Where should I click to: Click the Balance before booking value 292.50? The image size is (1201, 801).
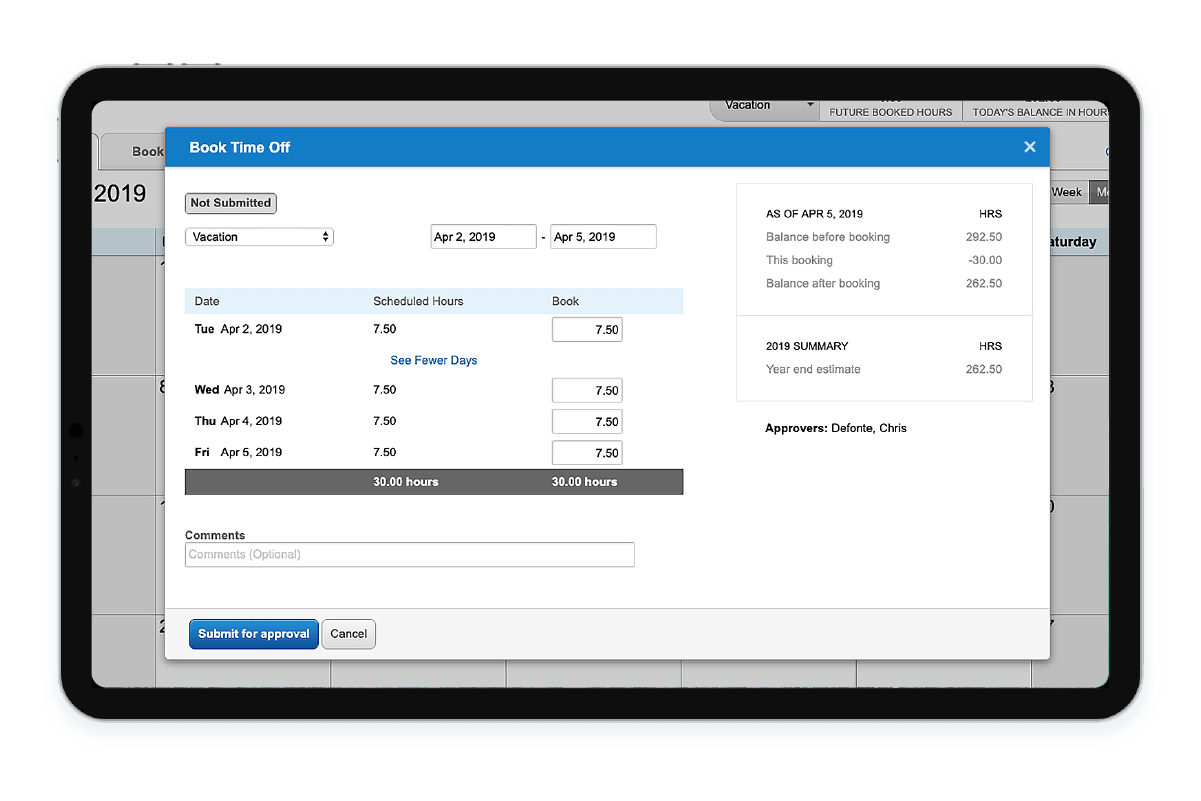(x=984, y=238)
